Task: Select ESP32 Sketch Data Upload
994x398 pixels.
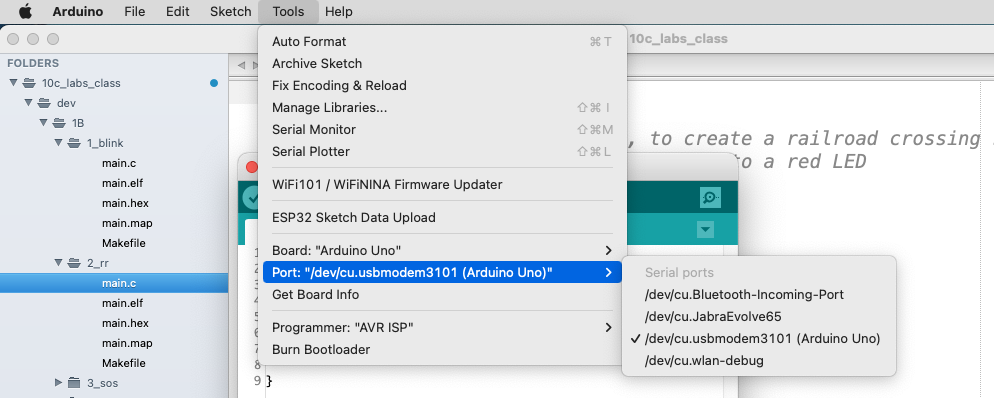Action: (x=442, y=217)
